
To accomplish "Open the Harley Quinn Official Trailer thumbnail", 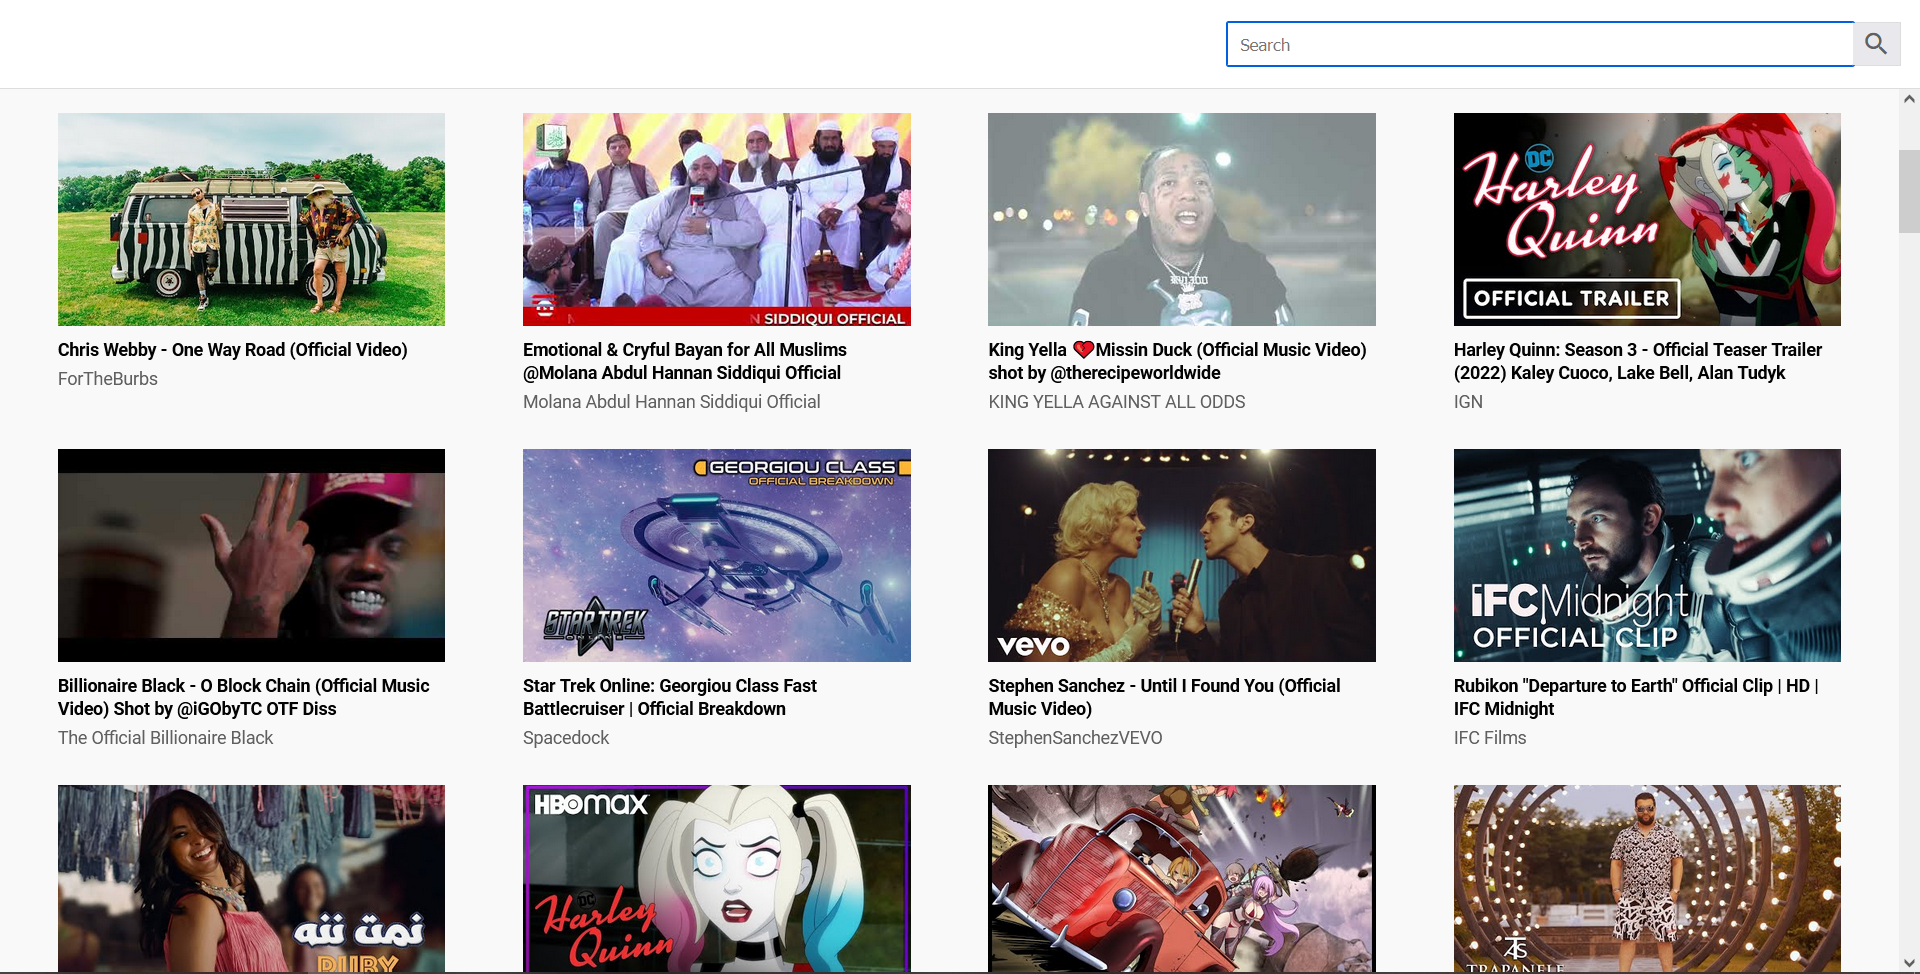I will click(x=1647, y=219).
